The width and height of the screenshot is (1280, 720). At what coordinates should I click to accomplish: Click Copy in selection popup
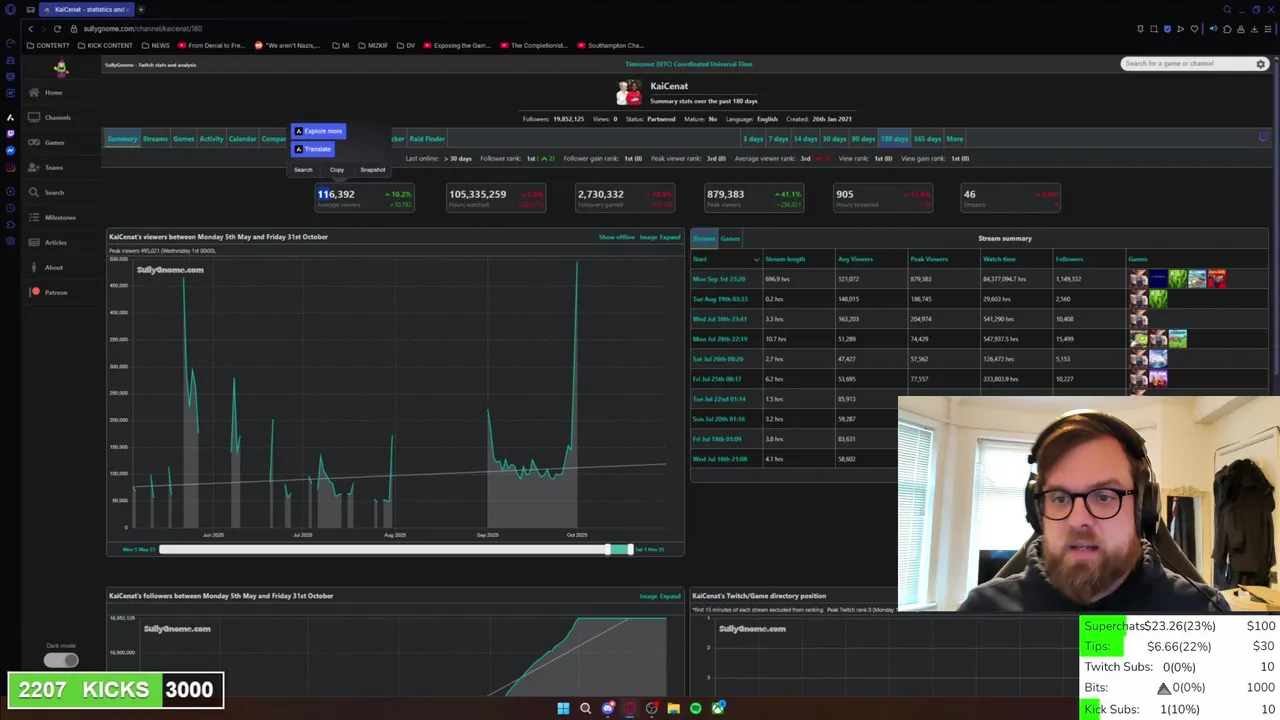click(337, 170)
